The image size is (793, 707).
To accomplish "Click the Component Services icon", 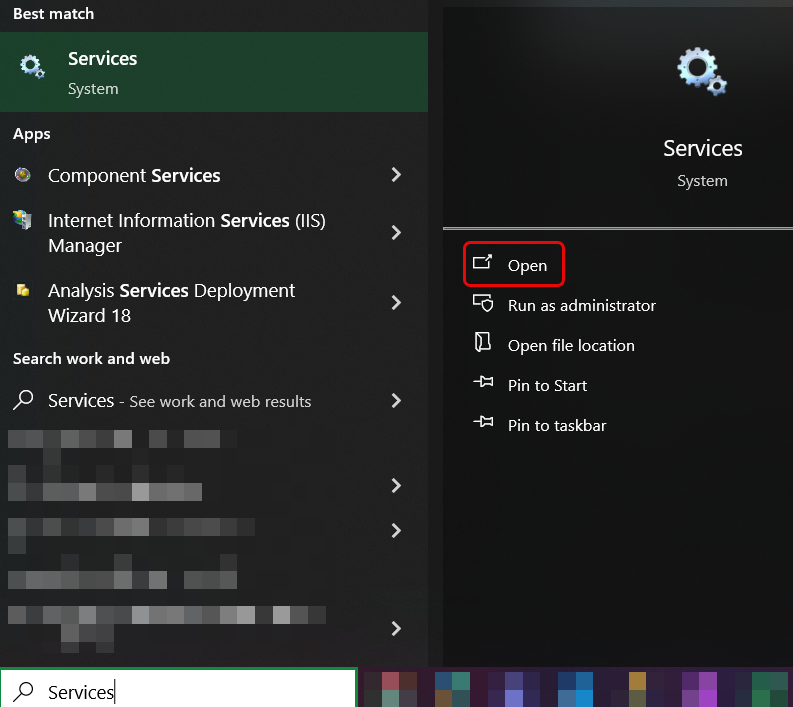I will [22, 174].
